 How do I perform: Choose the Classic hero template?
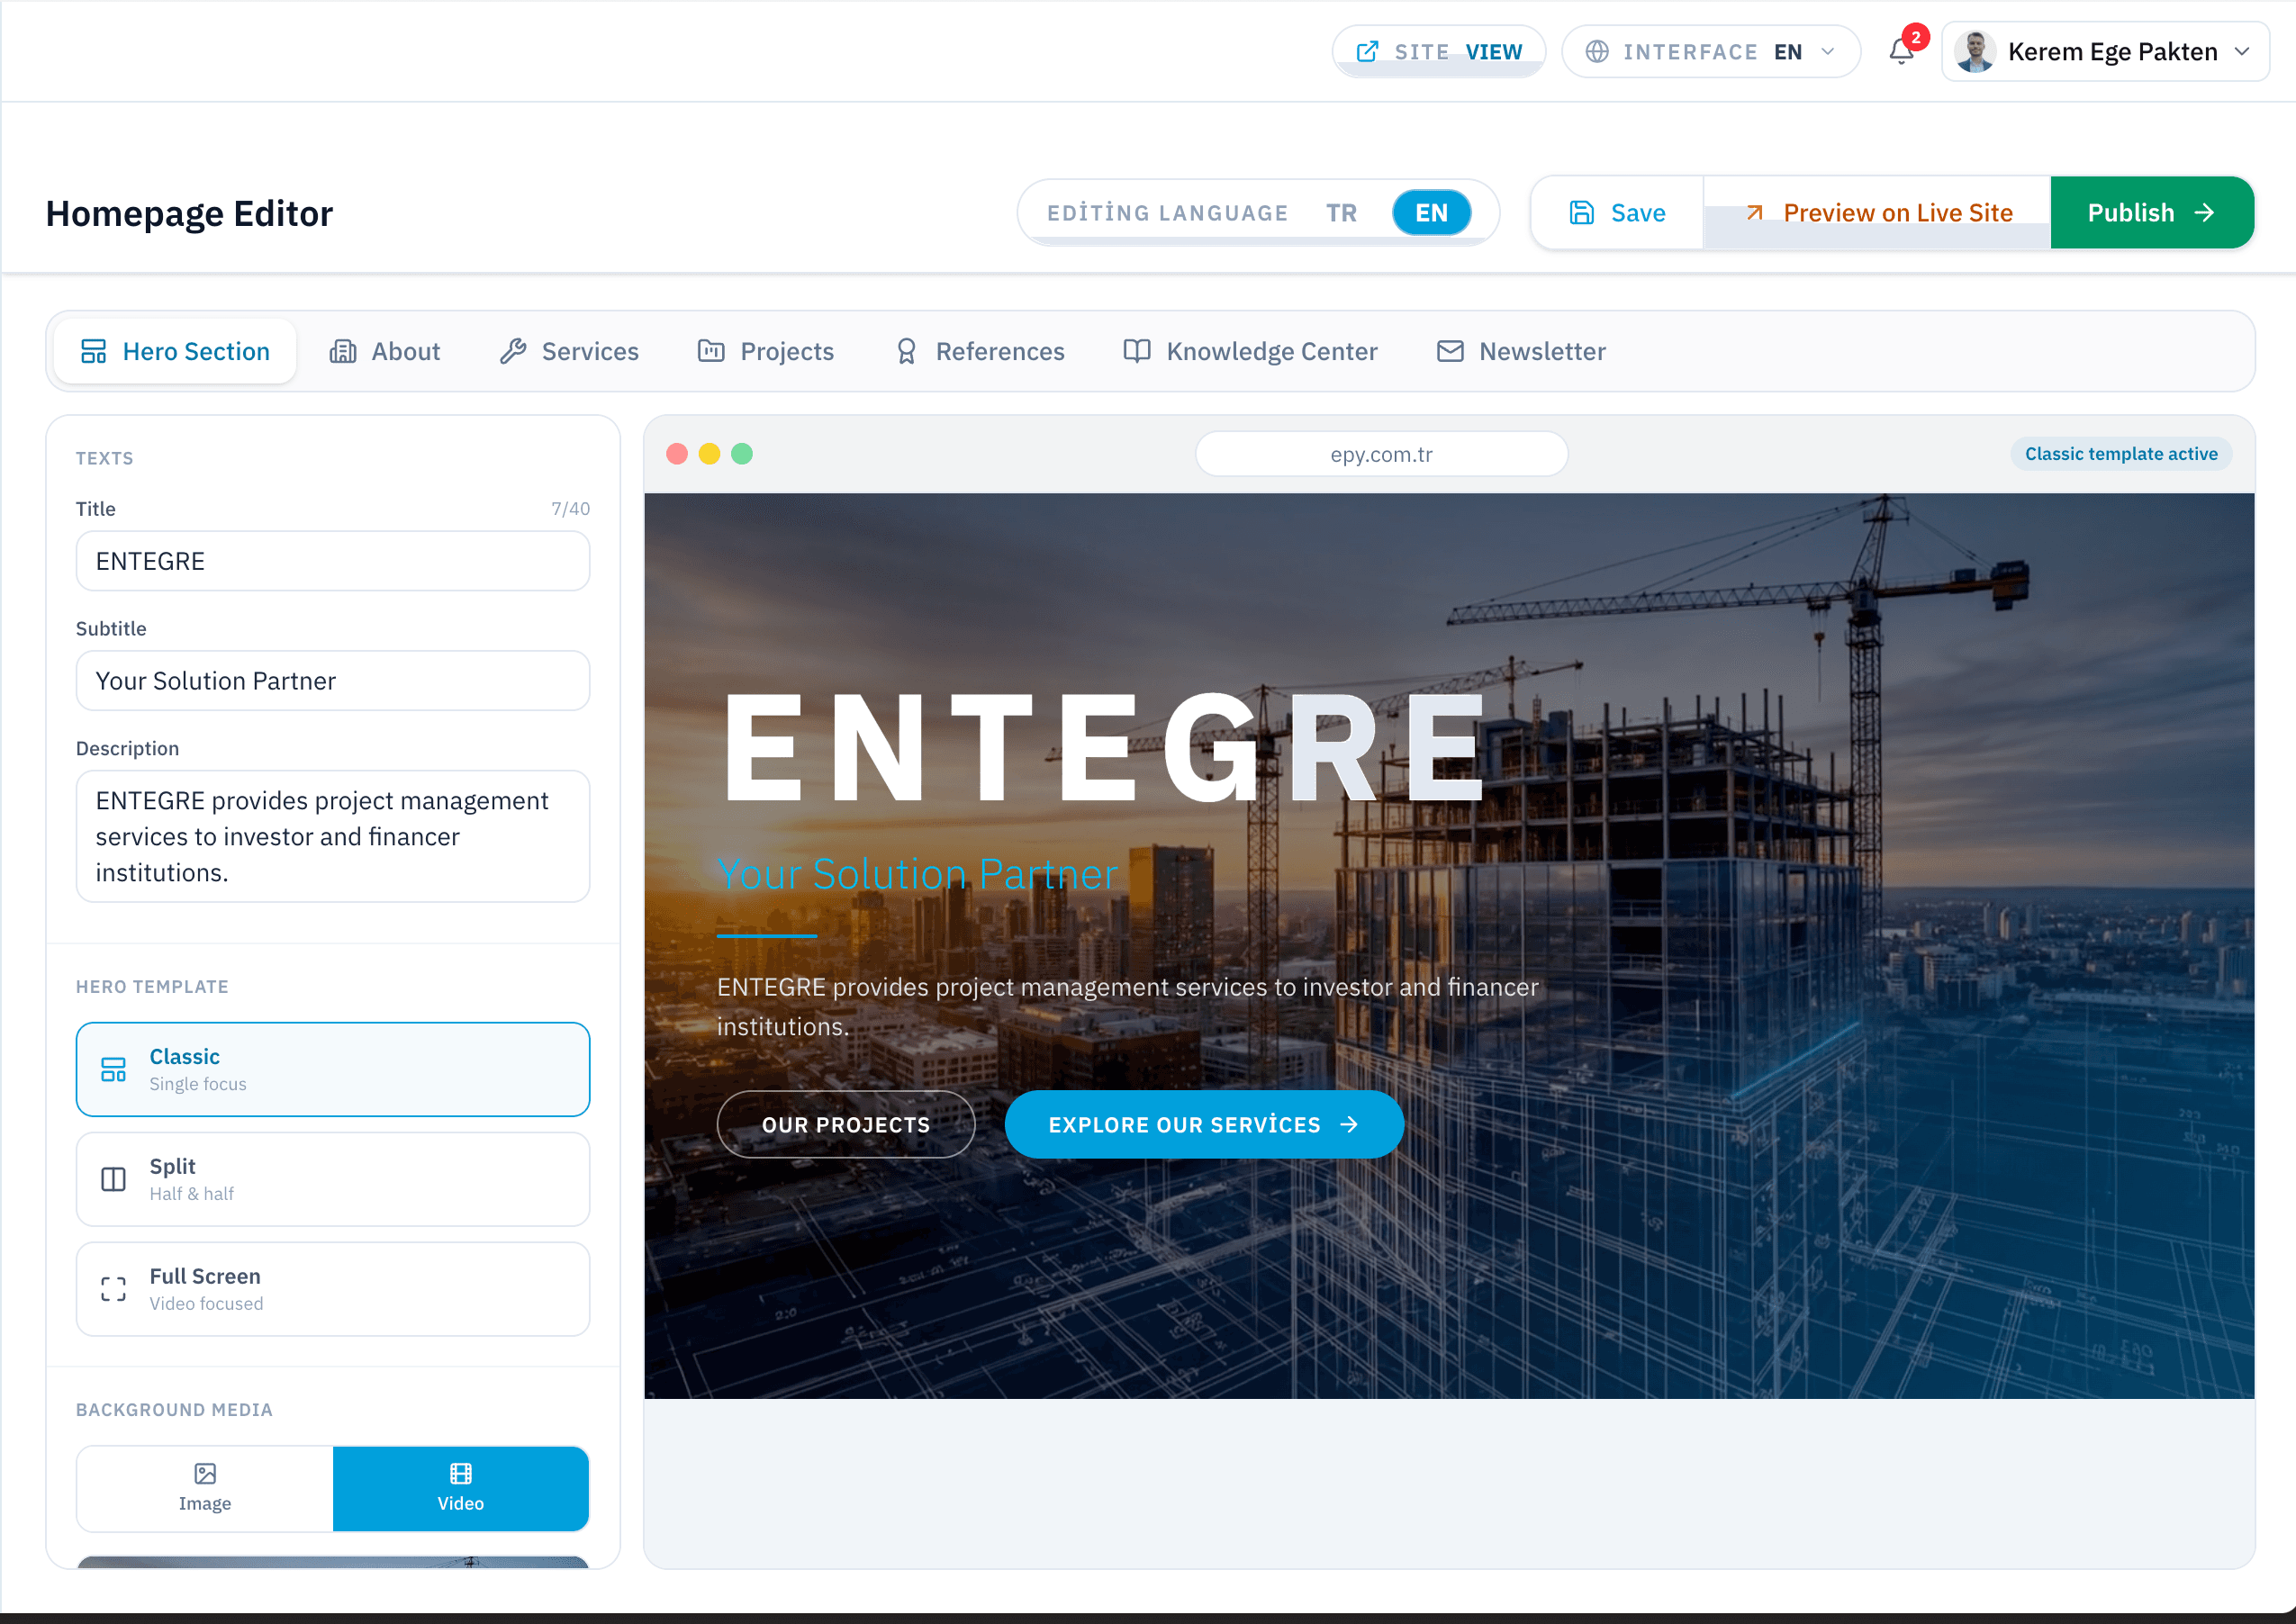pos(333,1069)
